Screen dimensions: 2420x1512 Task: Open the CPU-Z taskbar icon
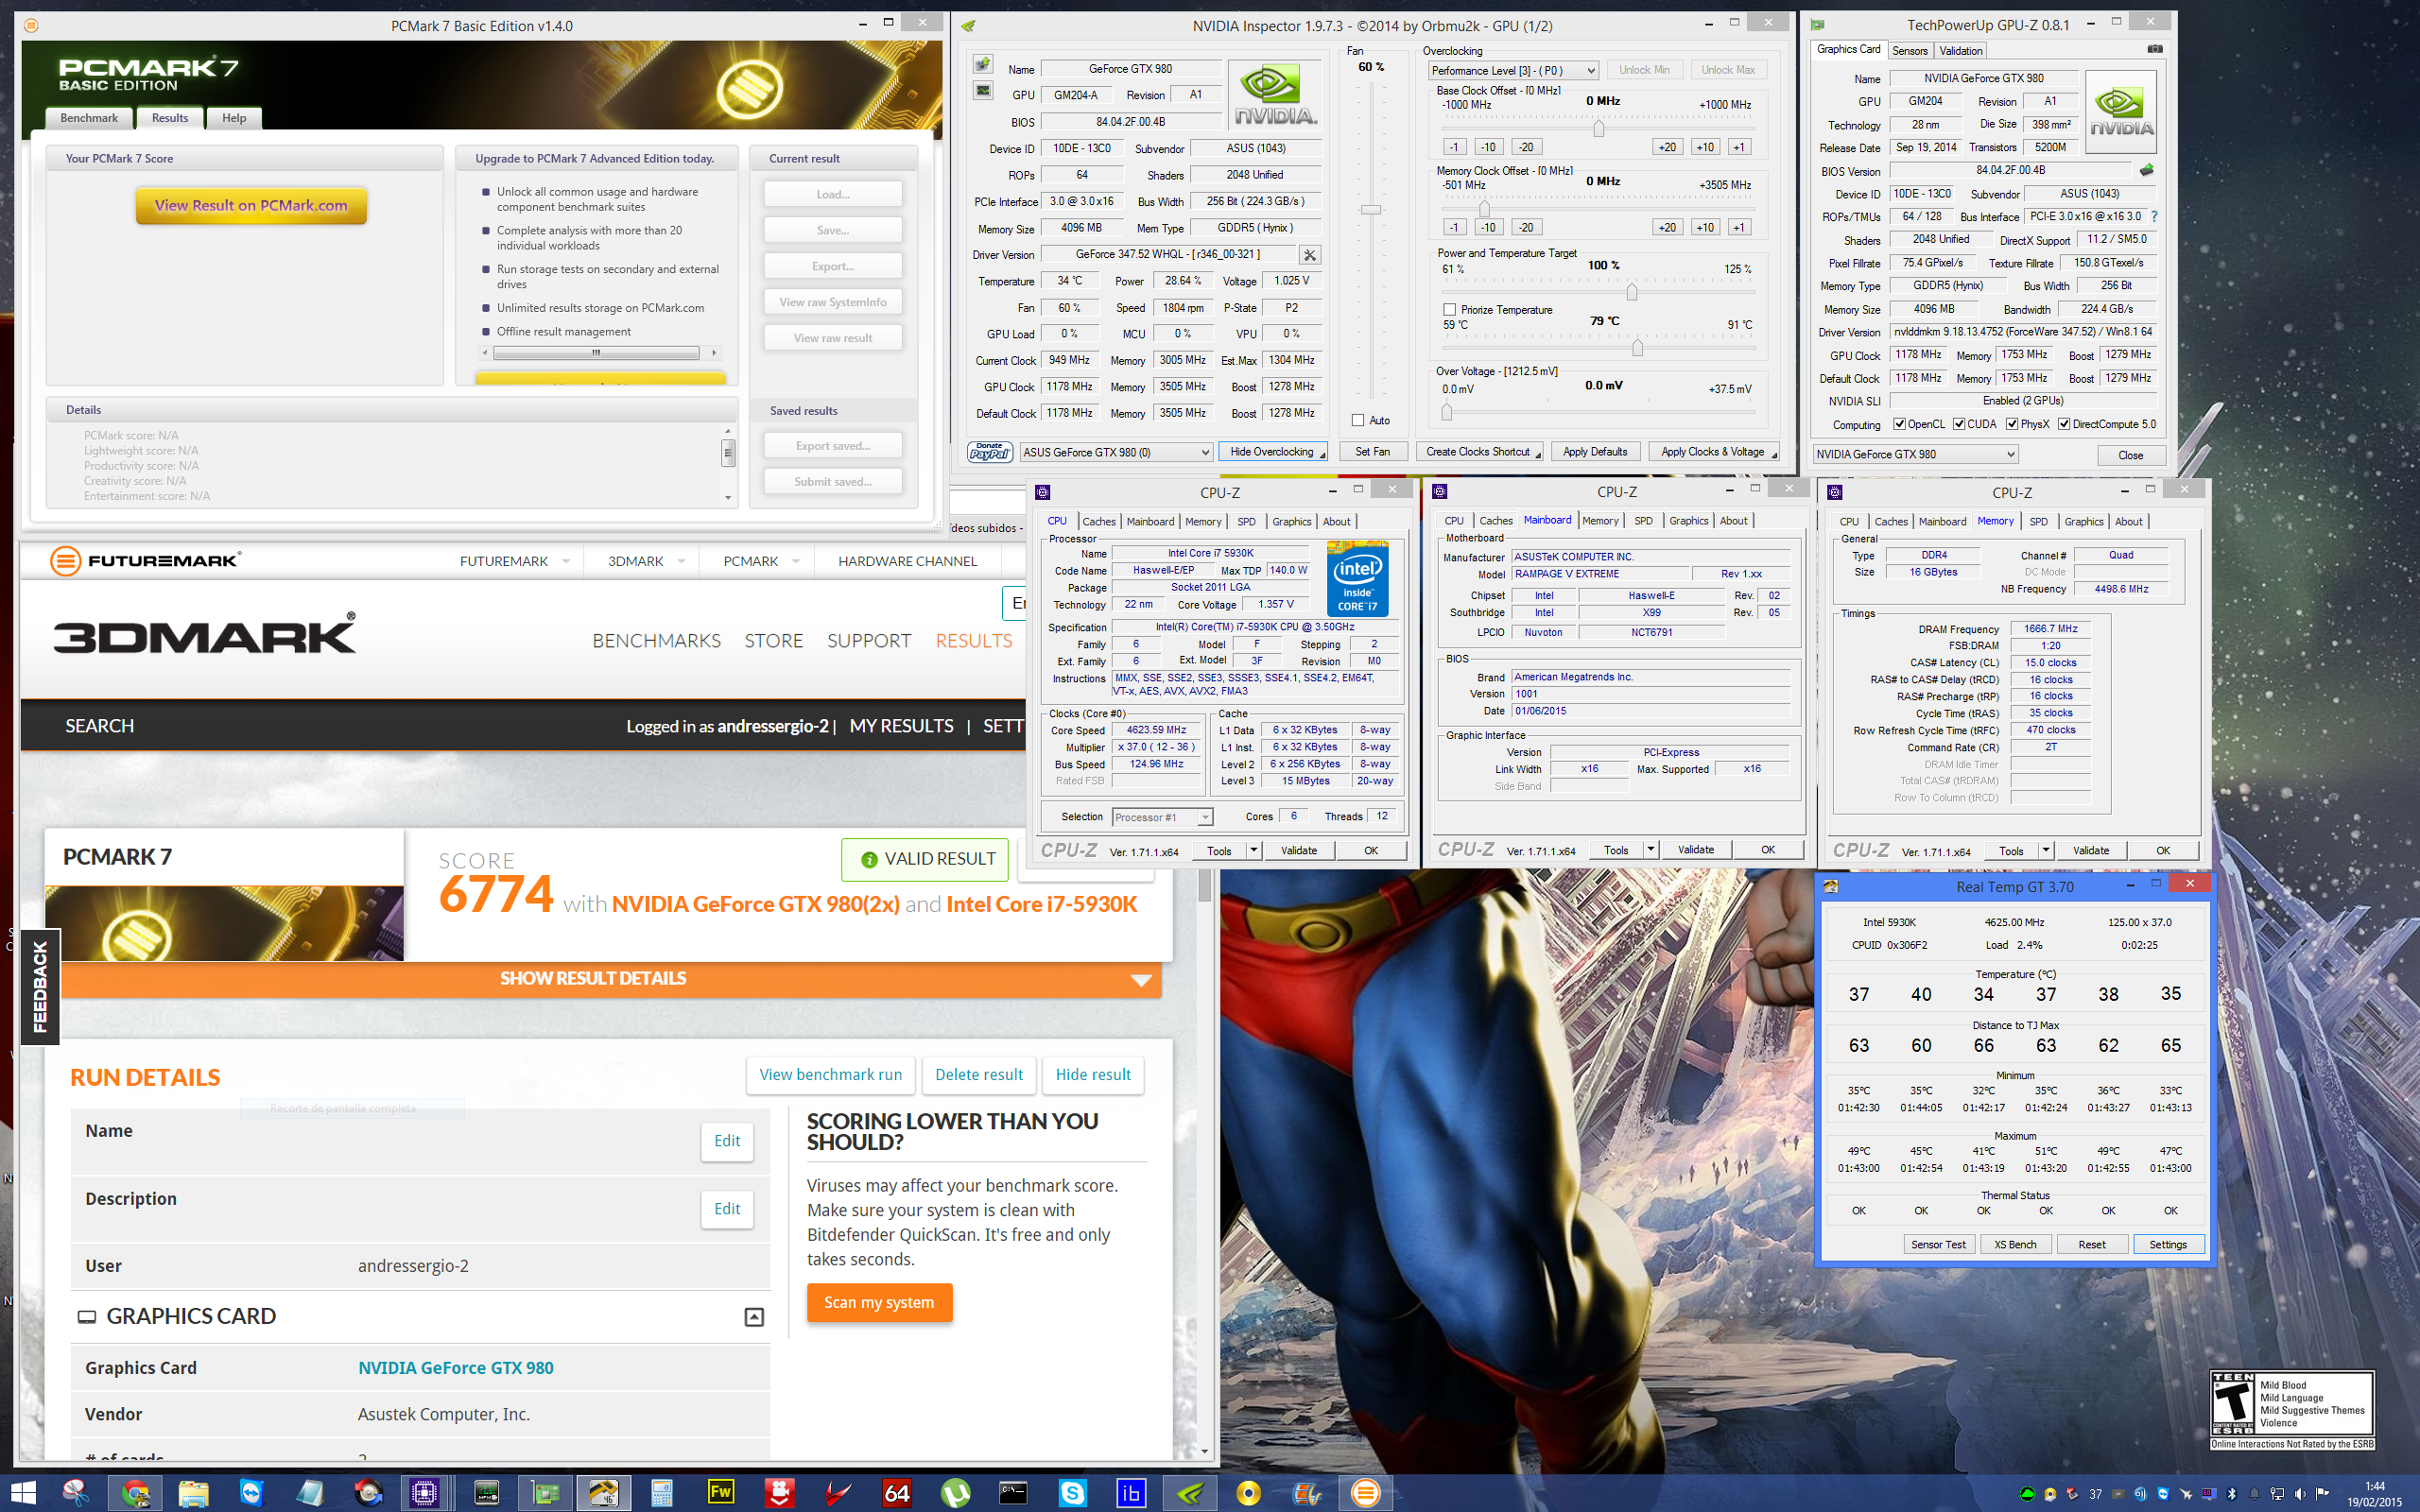point(424,1493)
